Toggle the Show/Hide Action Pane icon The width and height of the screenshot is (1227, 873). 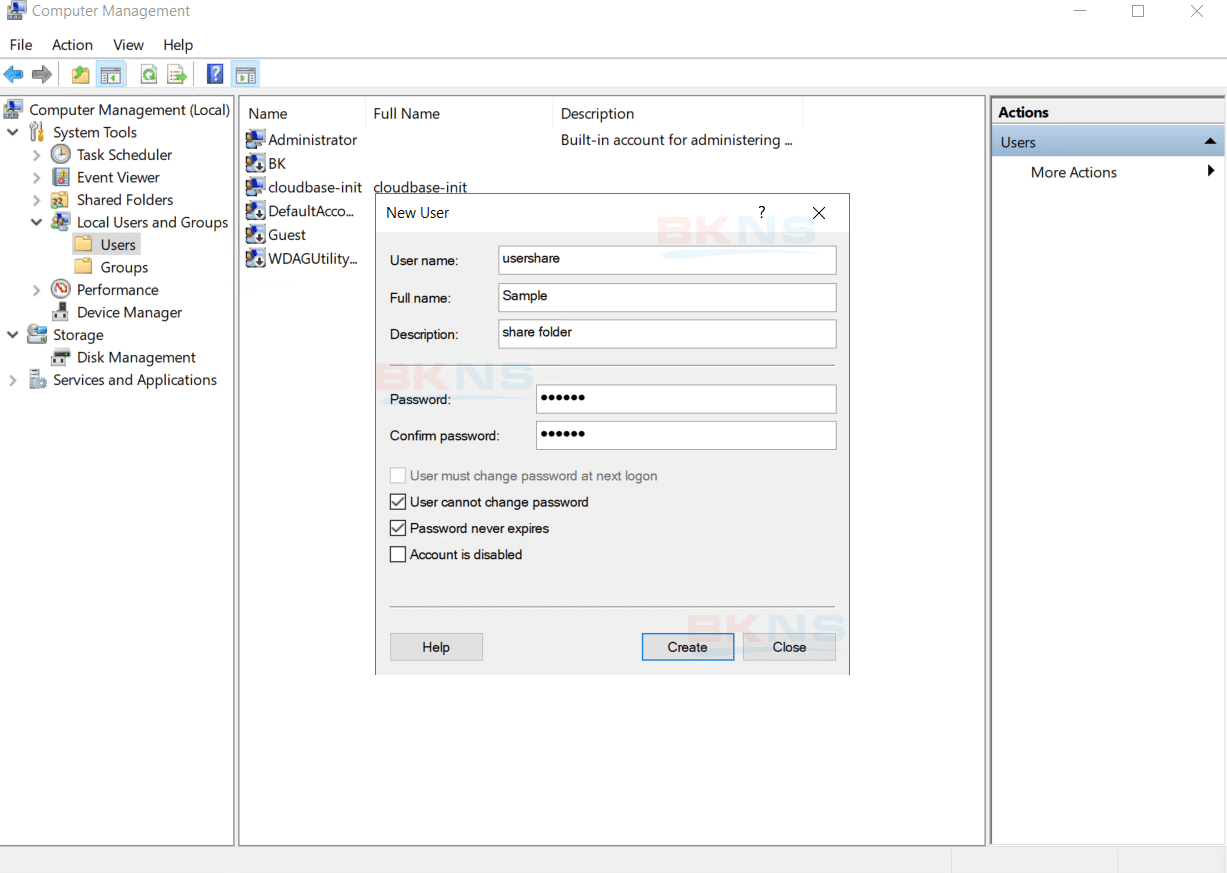pyautogui.click(x=245, y=74)
